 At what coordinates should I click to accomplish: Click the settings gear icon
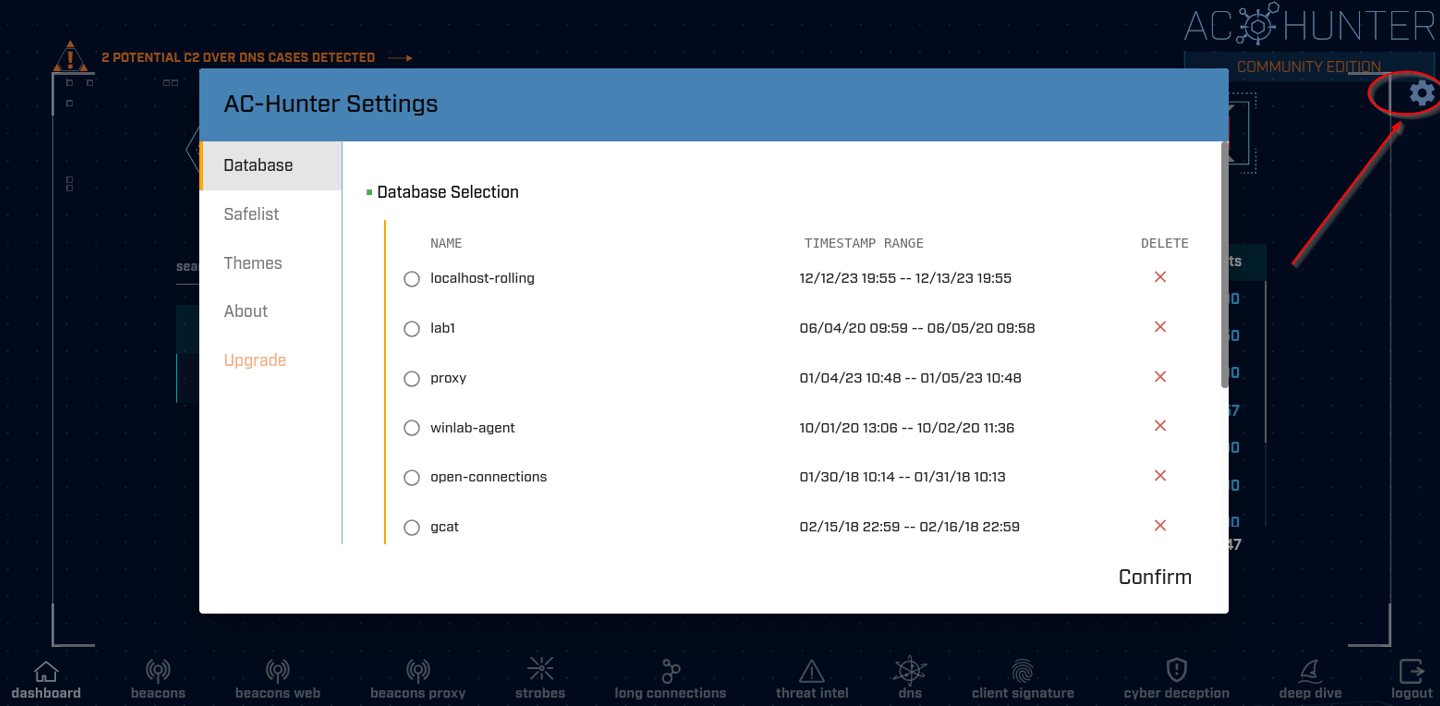click(1421, 94)
